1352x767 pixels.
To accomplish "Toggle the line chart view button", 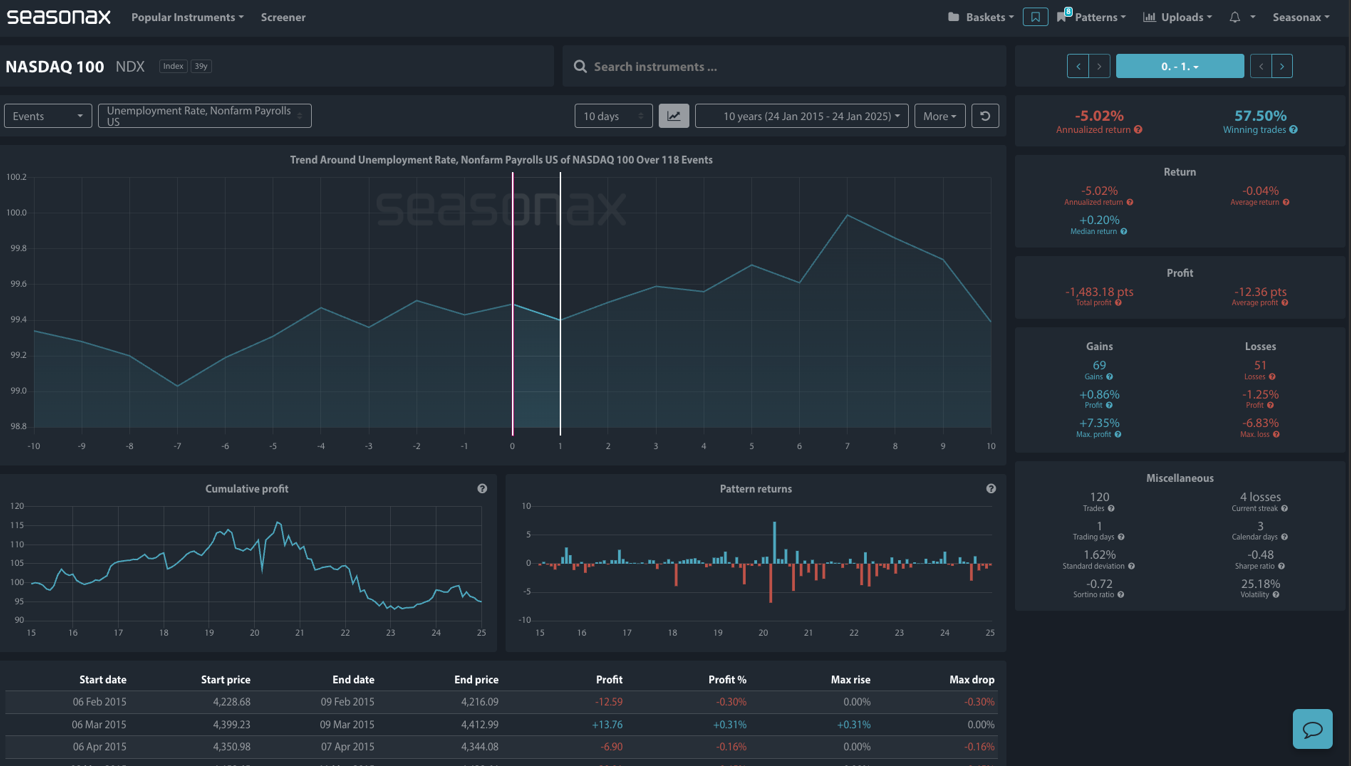I will pyautogui.click(x=674, y=116).
